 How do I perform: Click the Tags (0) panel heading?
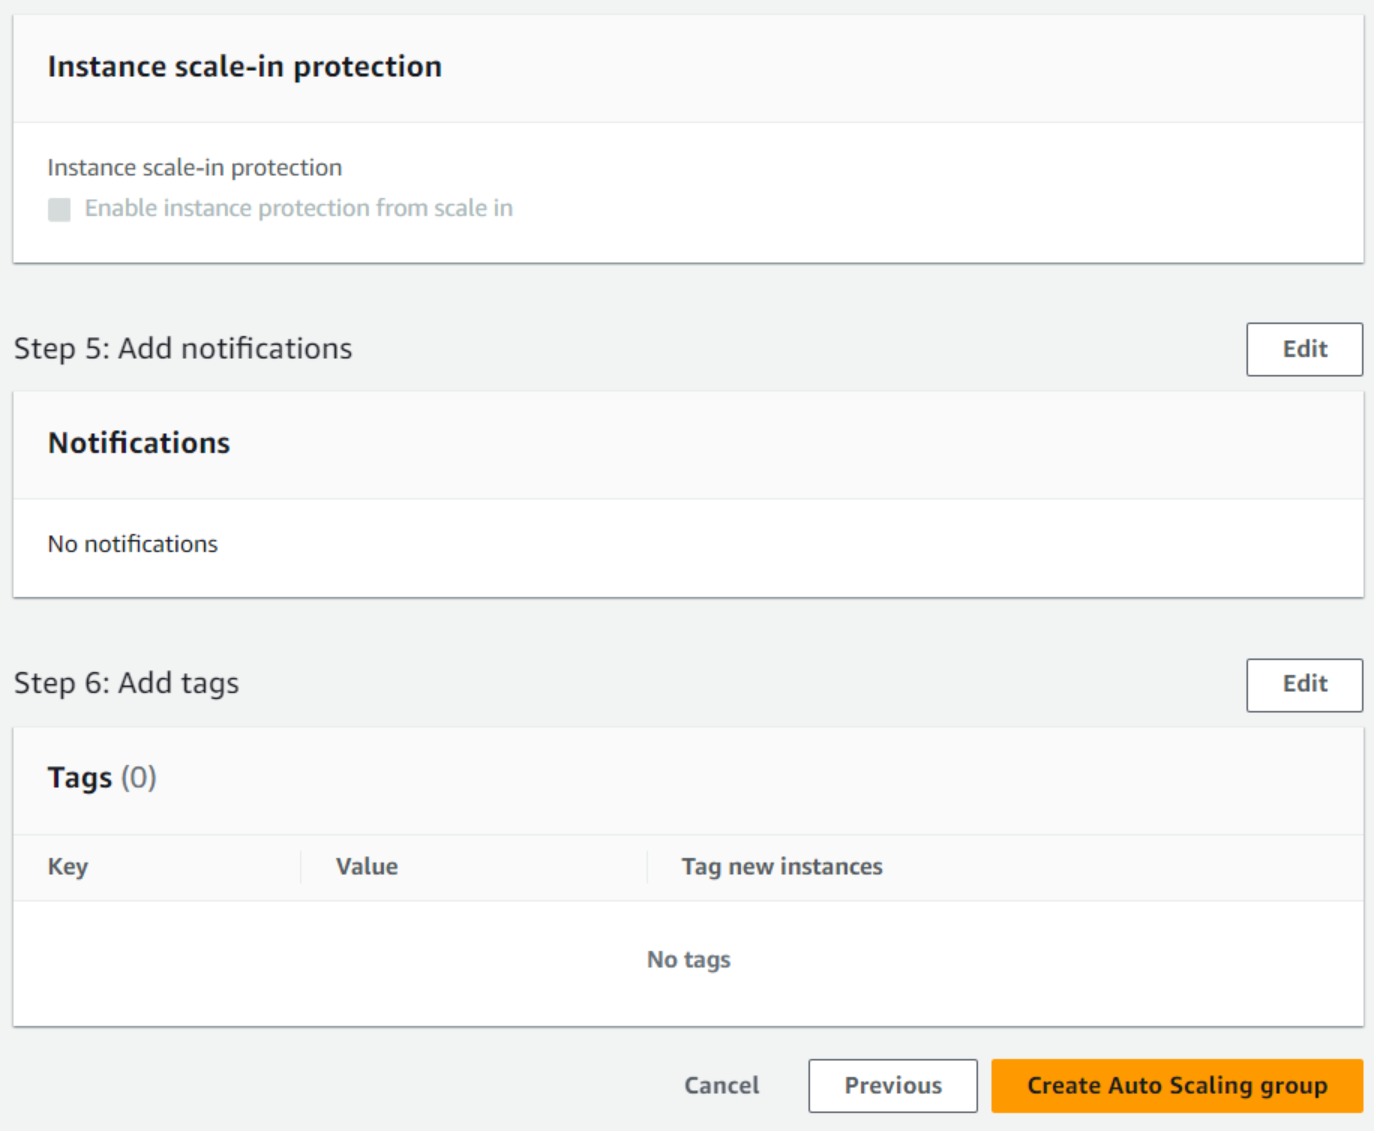(102, 778)
